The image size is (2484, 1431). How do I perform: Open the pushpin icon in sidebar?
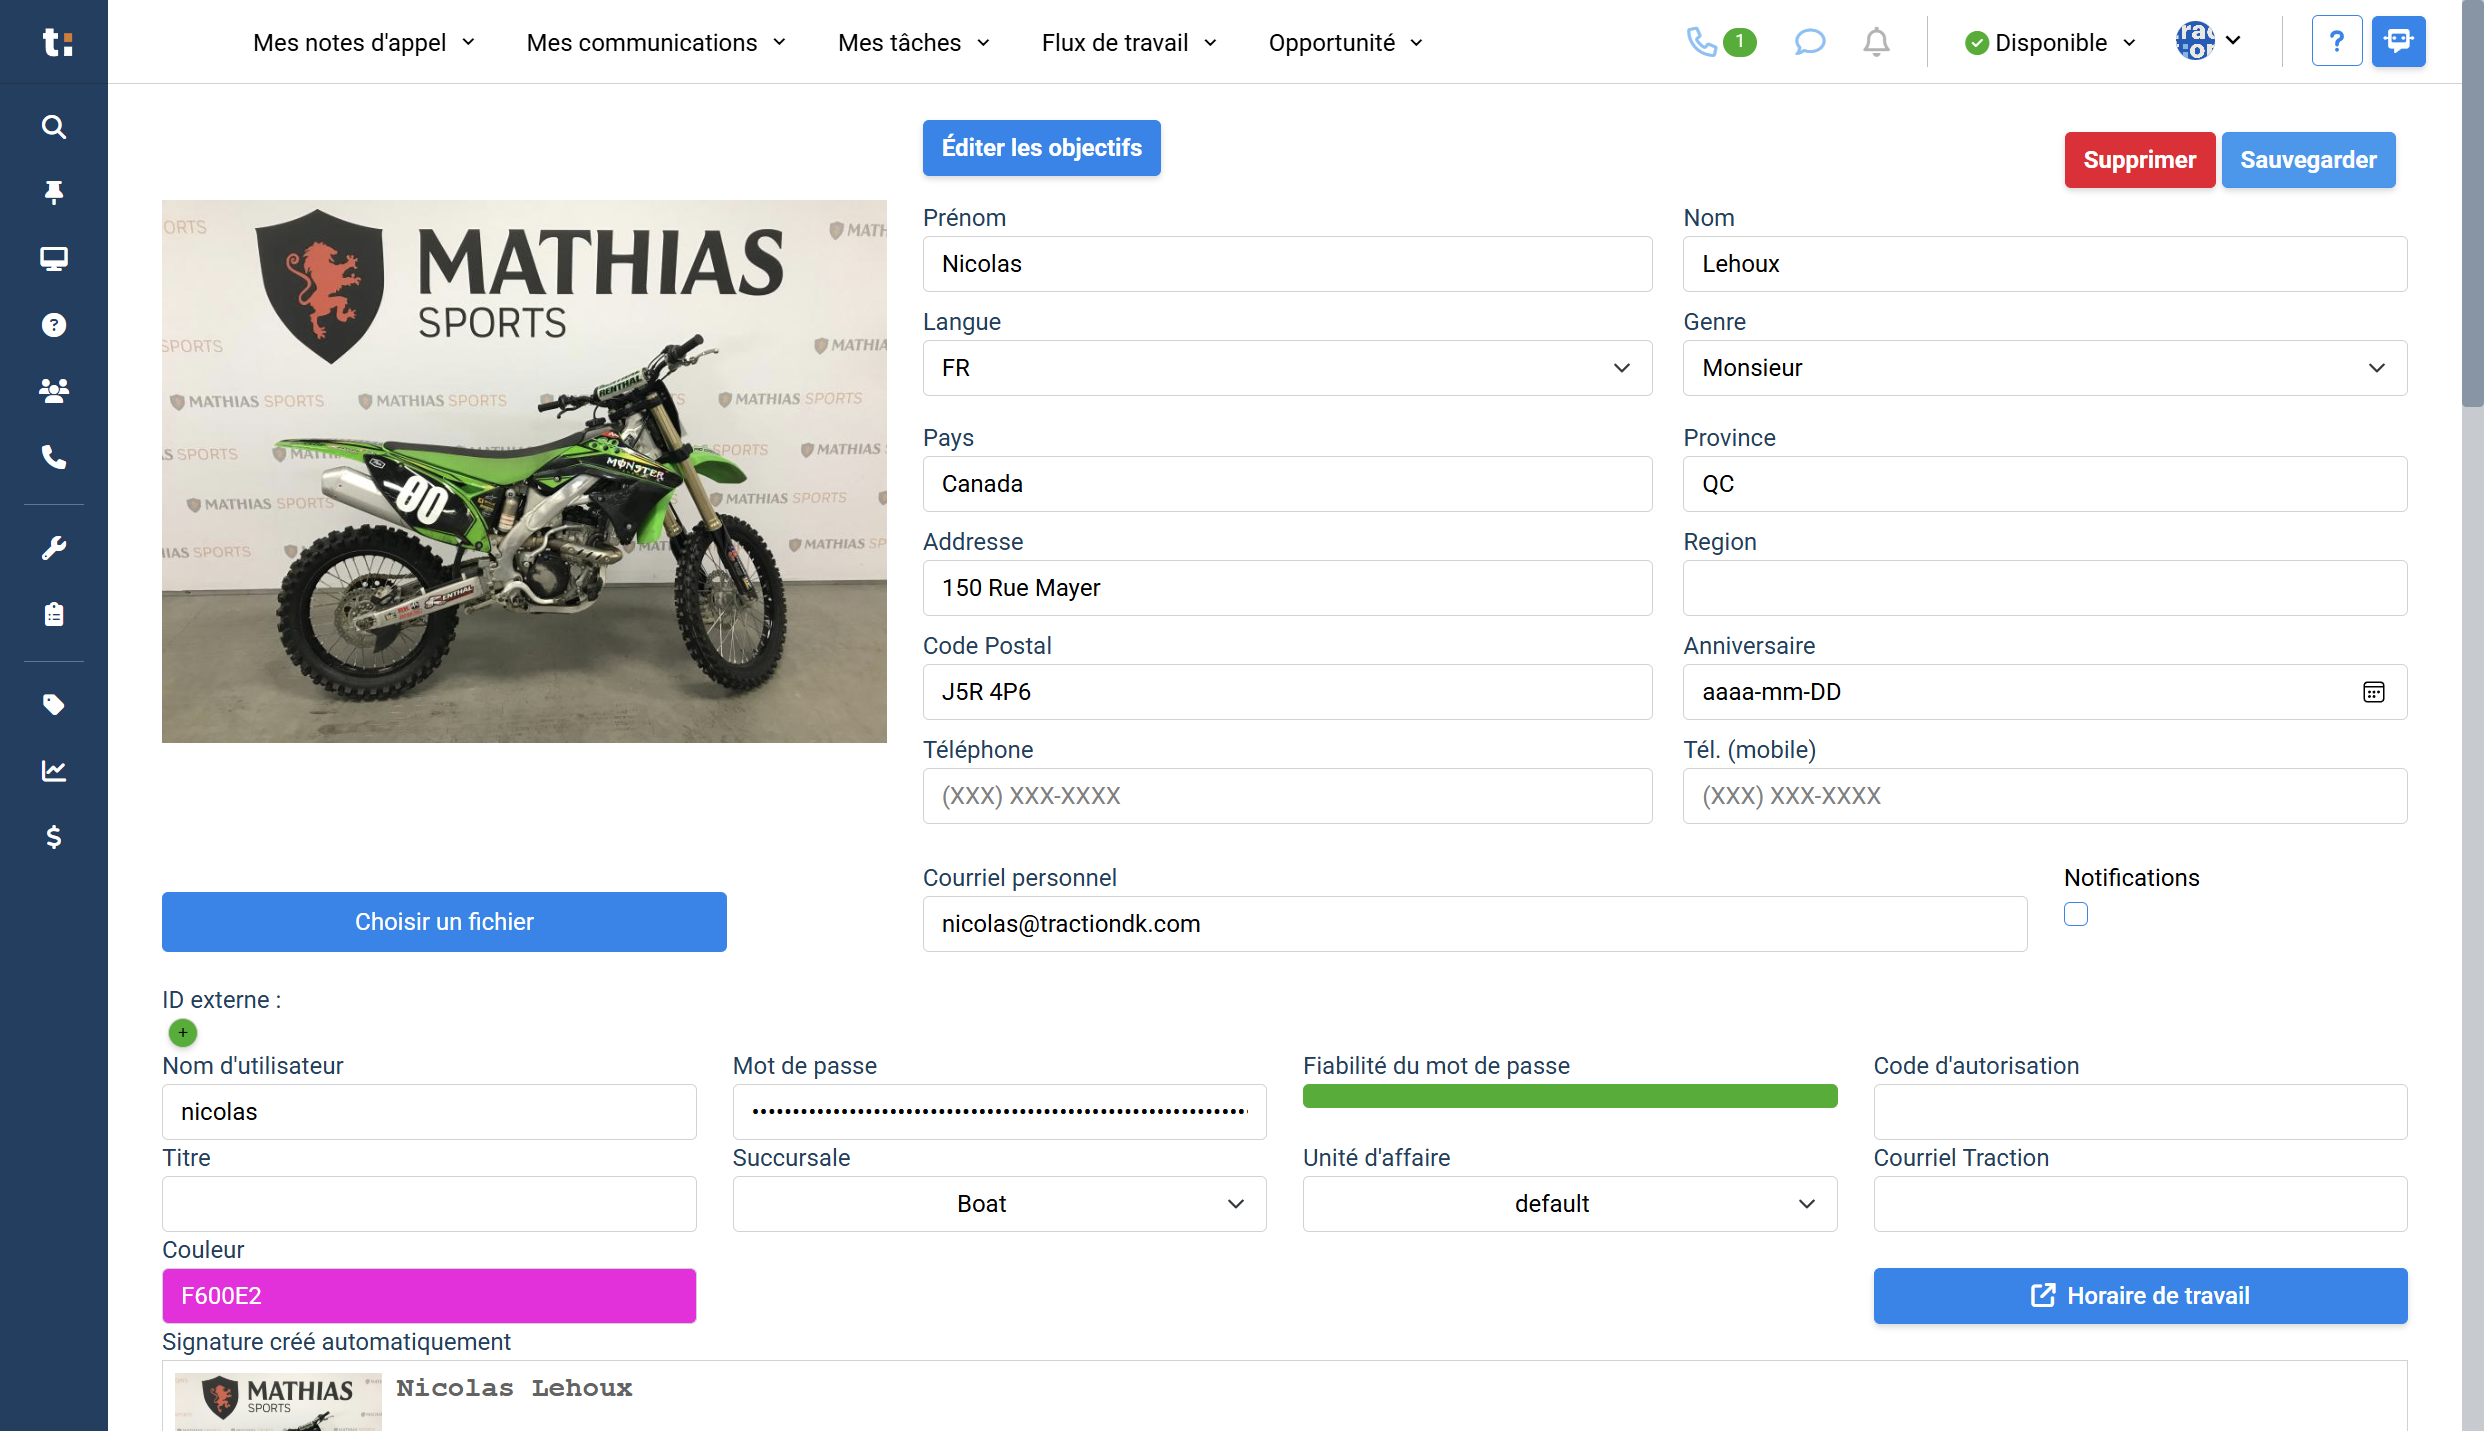coord(54,192)
